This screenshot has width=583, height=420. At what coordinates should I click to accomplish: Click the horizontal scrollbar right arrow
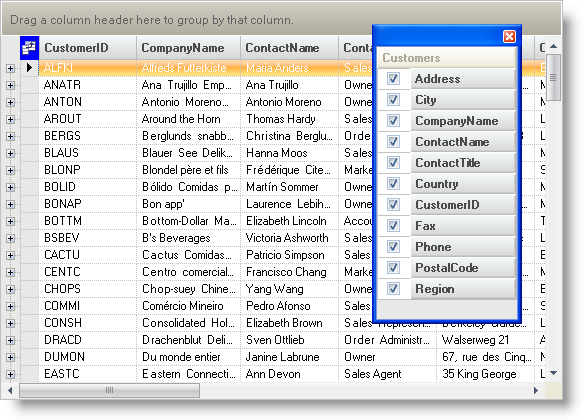(x=536, y=390)
